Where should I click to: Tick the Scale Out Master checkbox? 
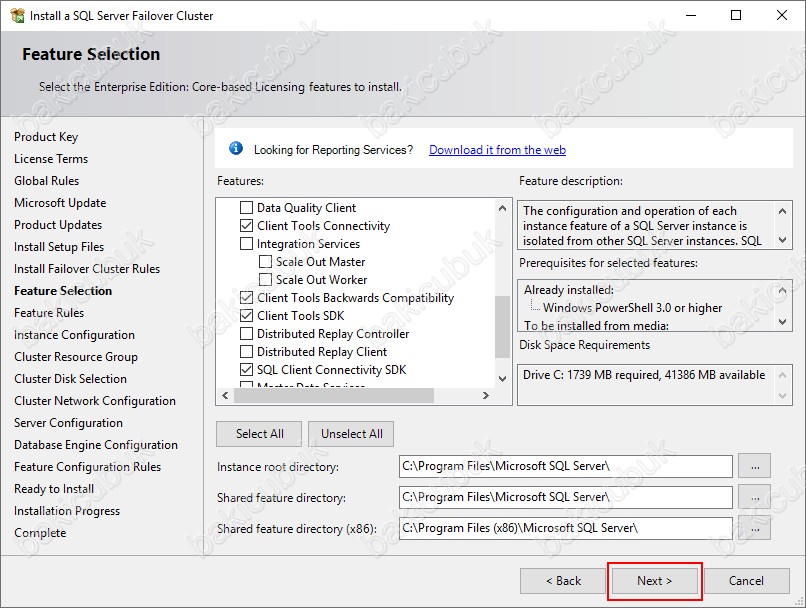click(265, 262)
